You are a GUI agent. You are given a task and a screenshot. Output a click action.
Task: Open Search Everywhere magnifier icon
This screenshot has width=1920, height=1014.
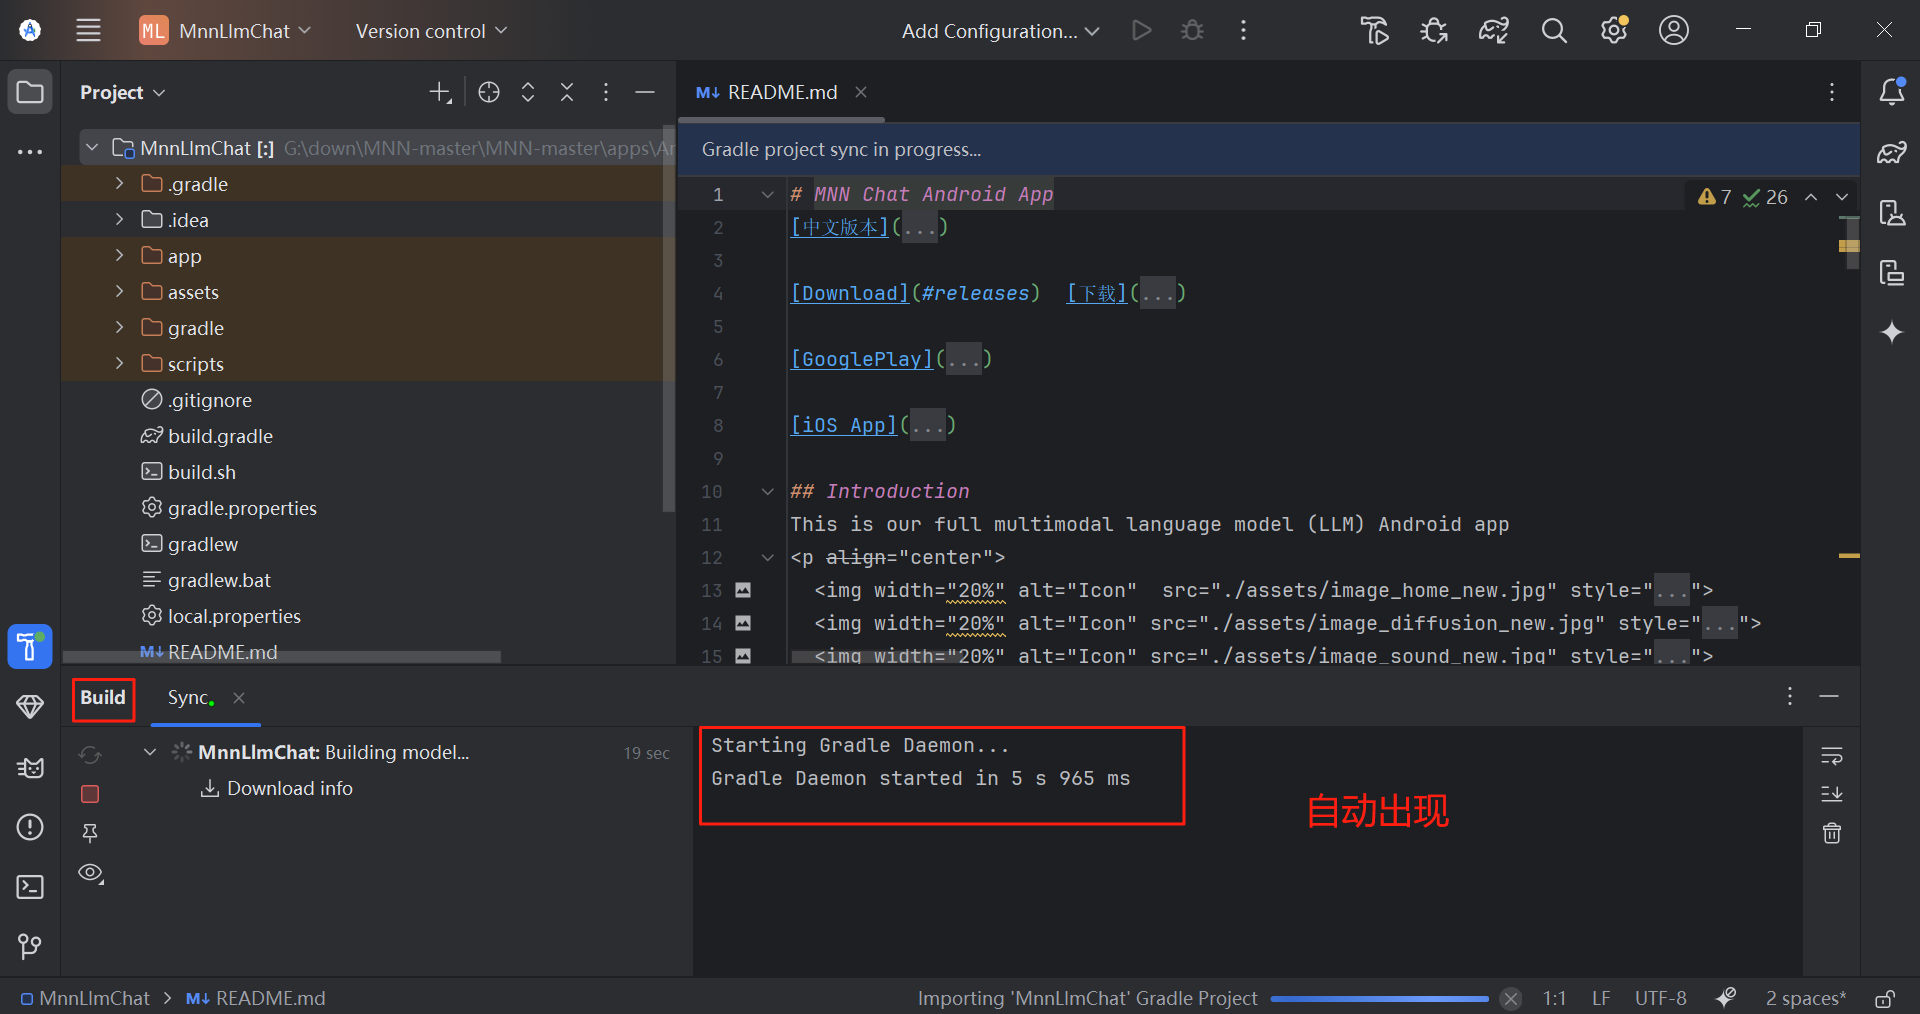click(x=1554, y=31)
